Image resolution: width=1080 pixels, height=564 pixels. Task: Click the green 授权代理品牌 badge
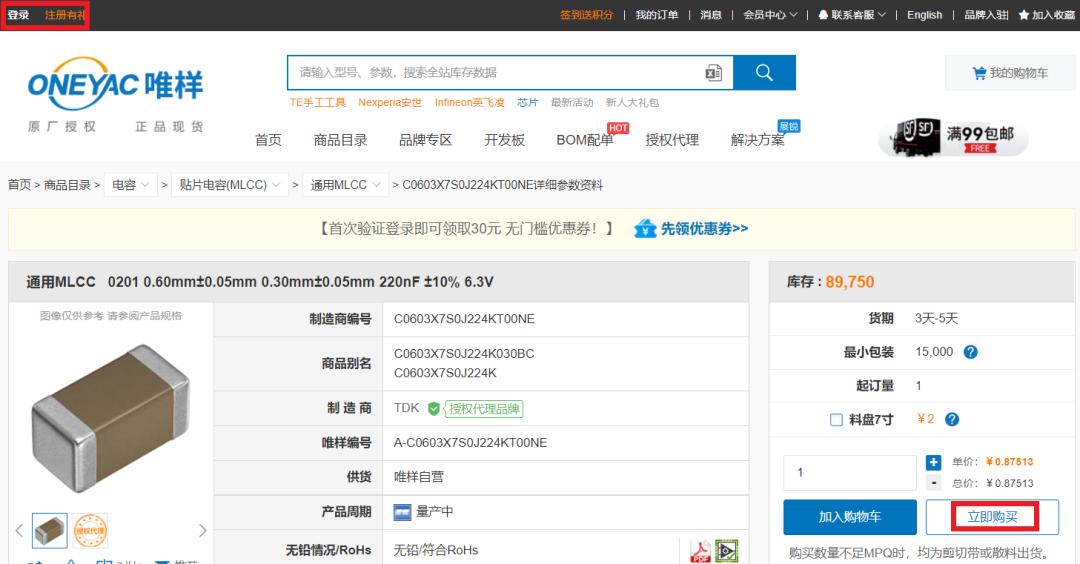(484, 408)
